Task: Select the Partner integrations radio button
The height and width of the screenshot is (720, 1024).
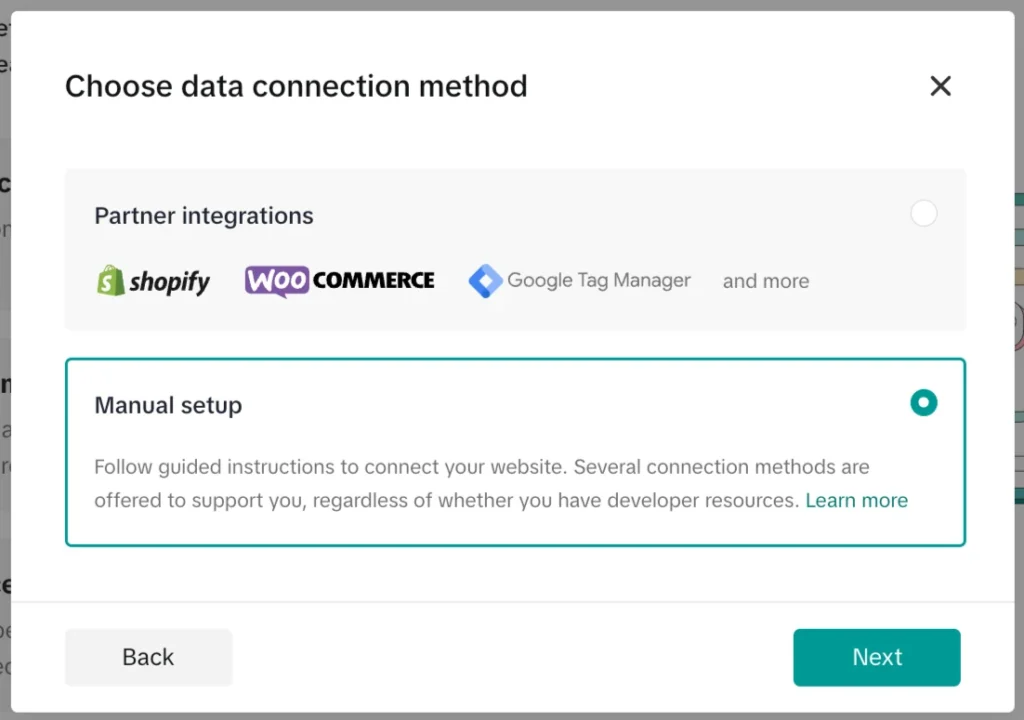Action: pyautogui.click(x=923, y=213)
